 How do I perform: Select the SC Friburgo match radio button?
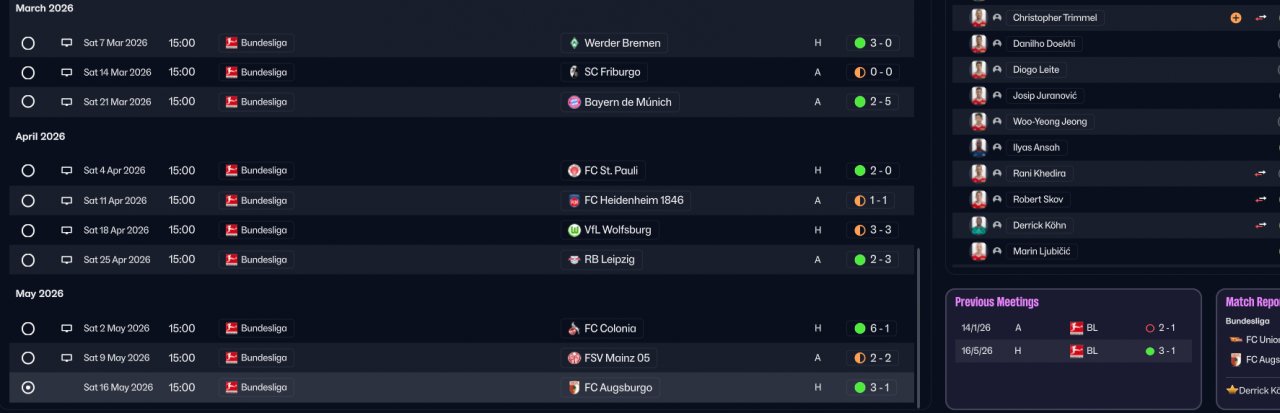(x=28, y=73)
